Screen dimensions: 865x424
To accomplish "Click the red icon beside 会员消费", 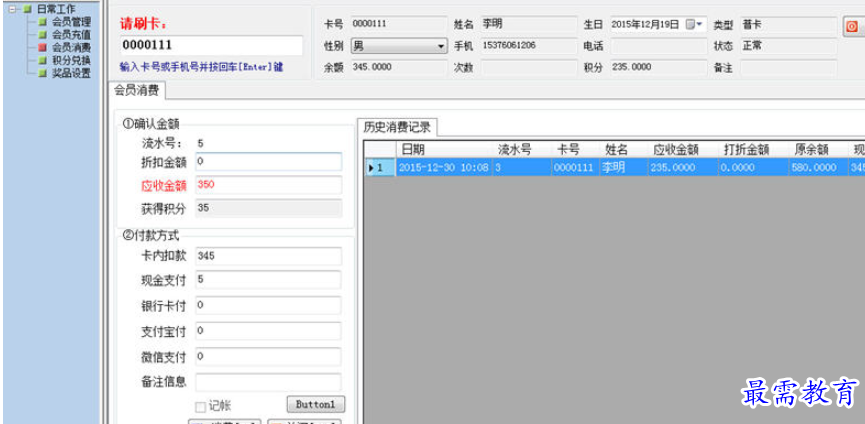I will (42, 47).
